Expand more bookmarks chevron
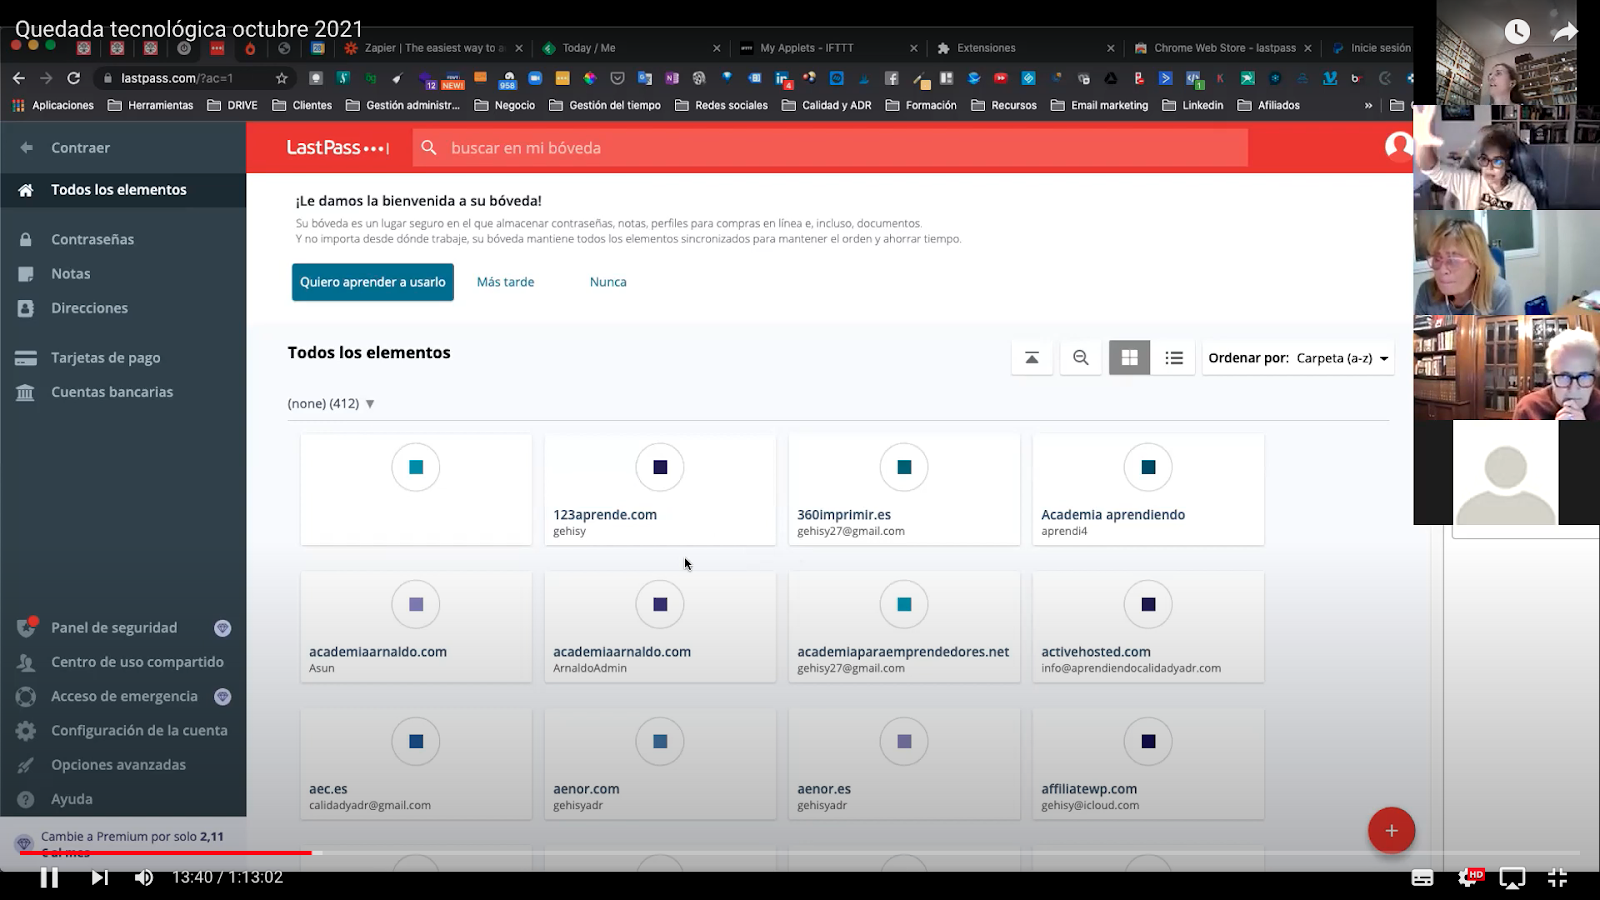Viewport: 1600px width, 900px height. click(x=1368, y=105)
